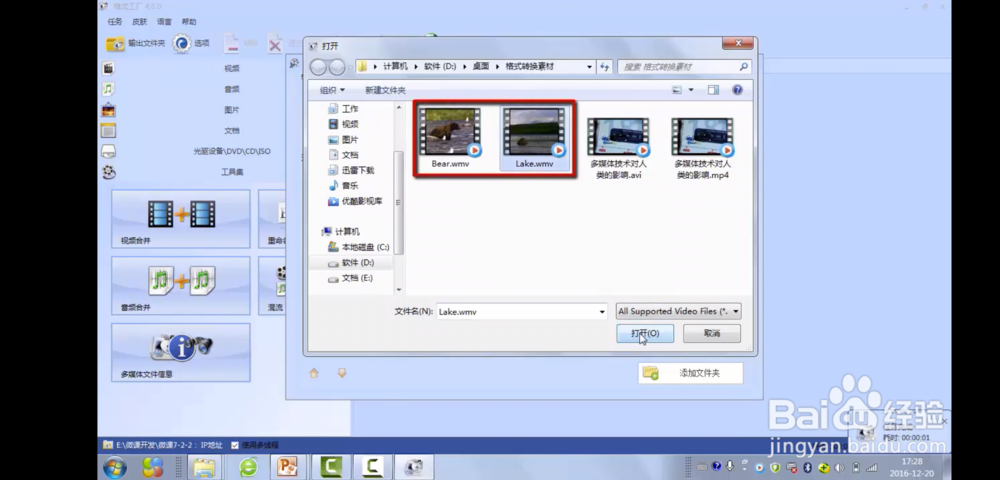
Task: Click the 打开(O) button
Action: [645, 333]
